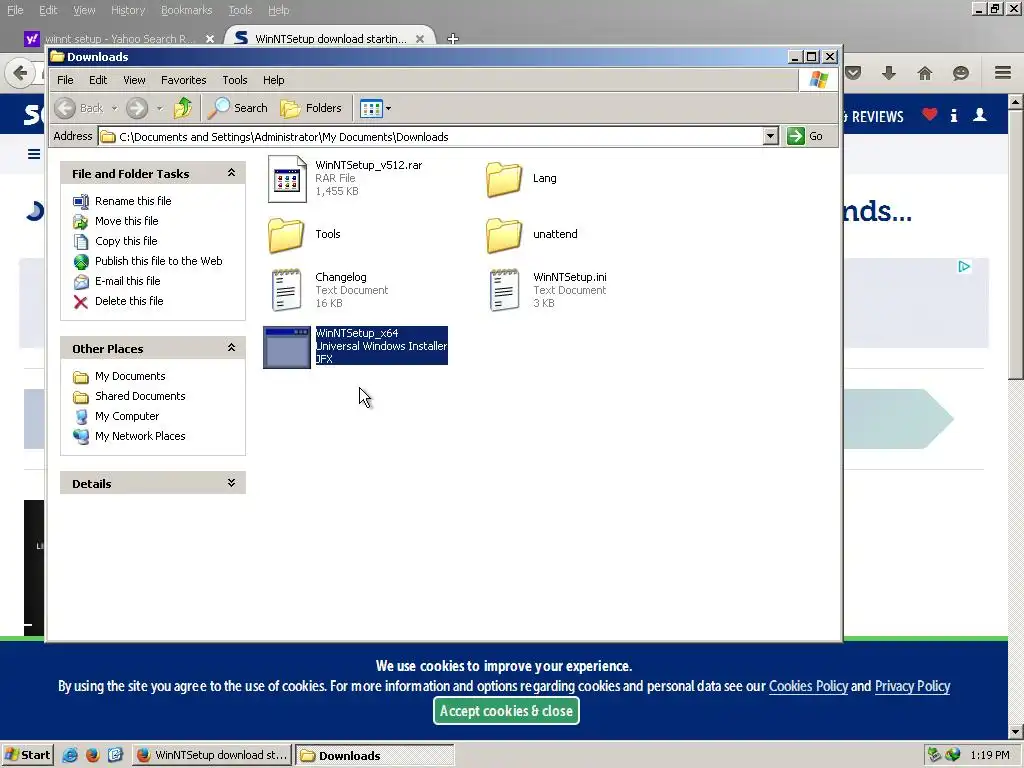The height and width of the screenshot is (768, 1024).
Task: Open the Firefox History menu
Action: point(128,10)
